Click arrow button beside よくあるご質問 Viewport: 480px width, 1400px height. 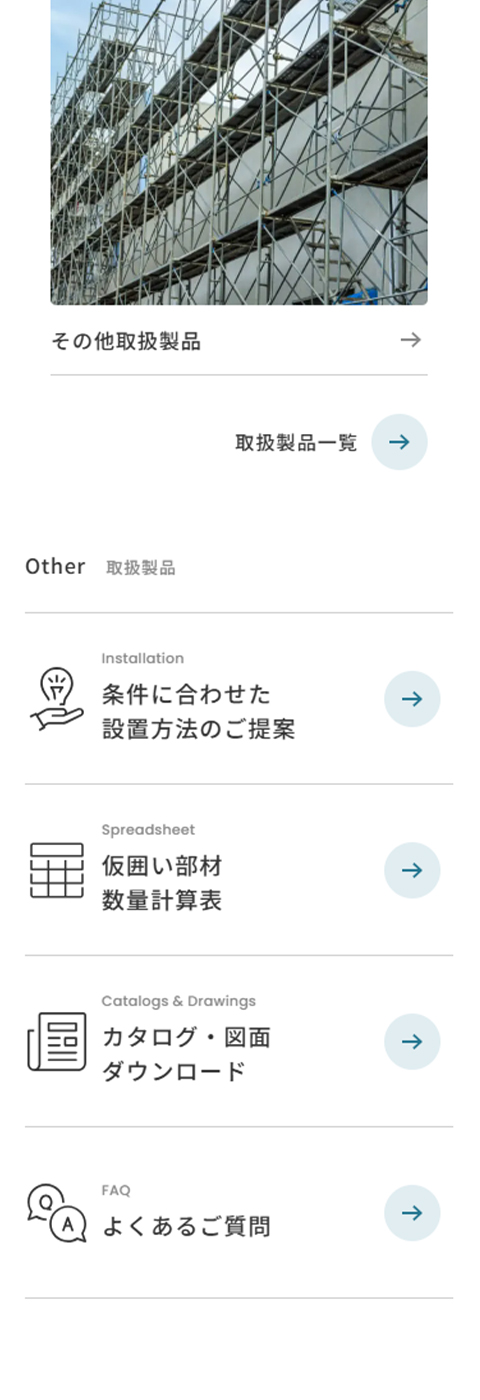[412, 1213]
